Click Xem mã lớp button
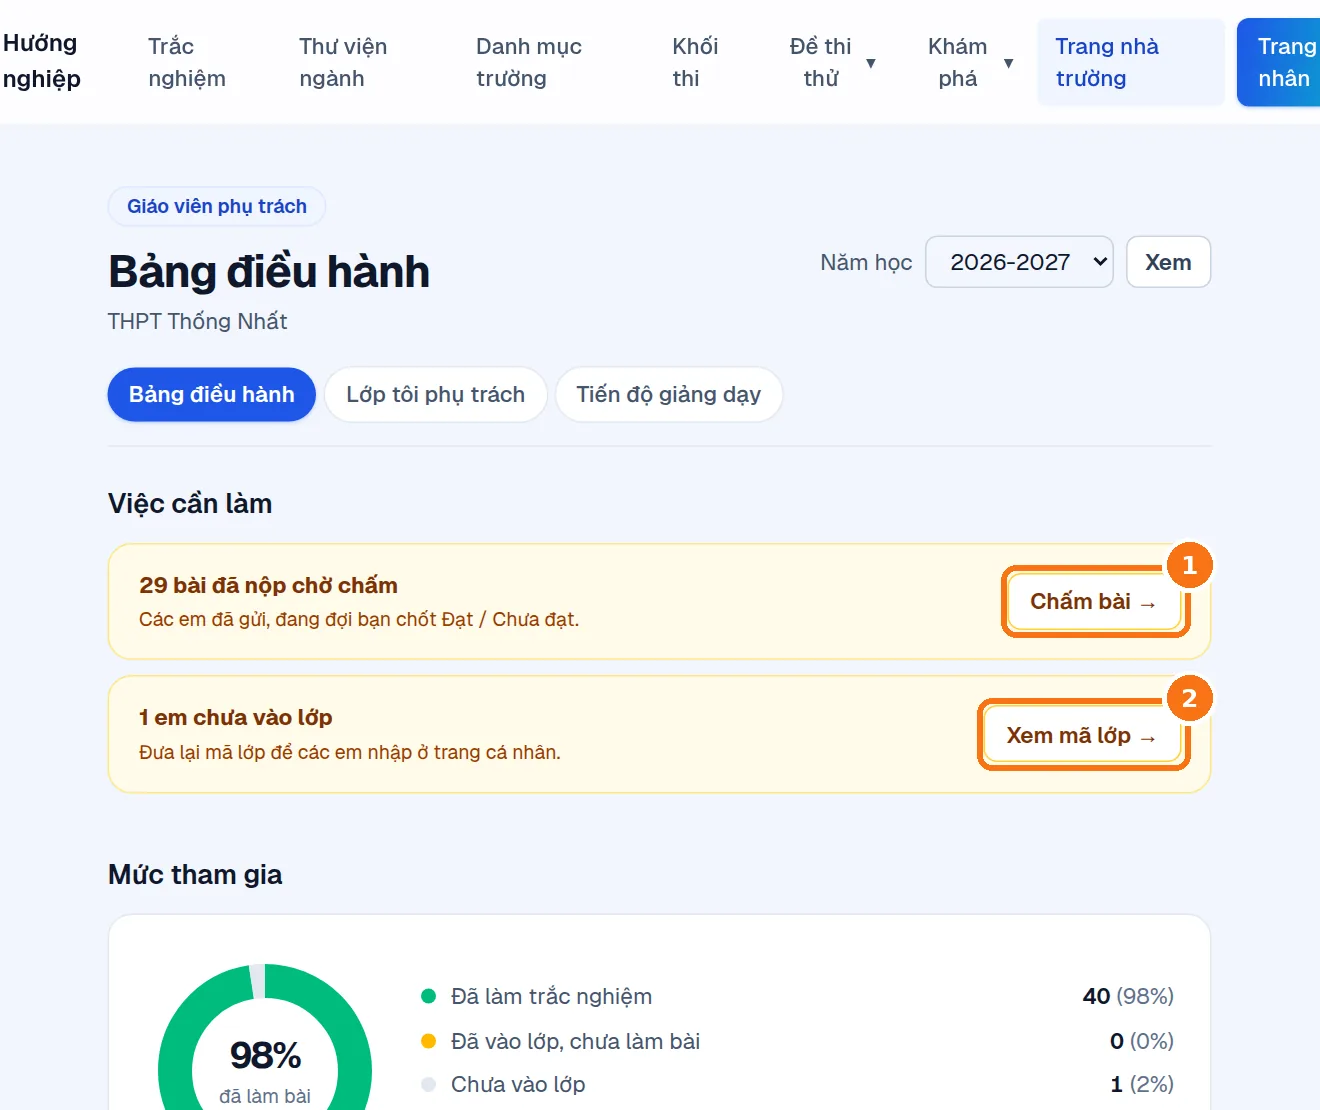1320x1110 pixels. point(1082,736)
